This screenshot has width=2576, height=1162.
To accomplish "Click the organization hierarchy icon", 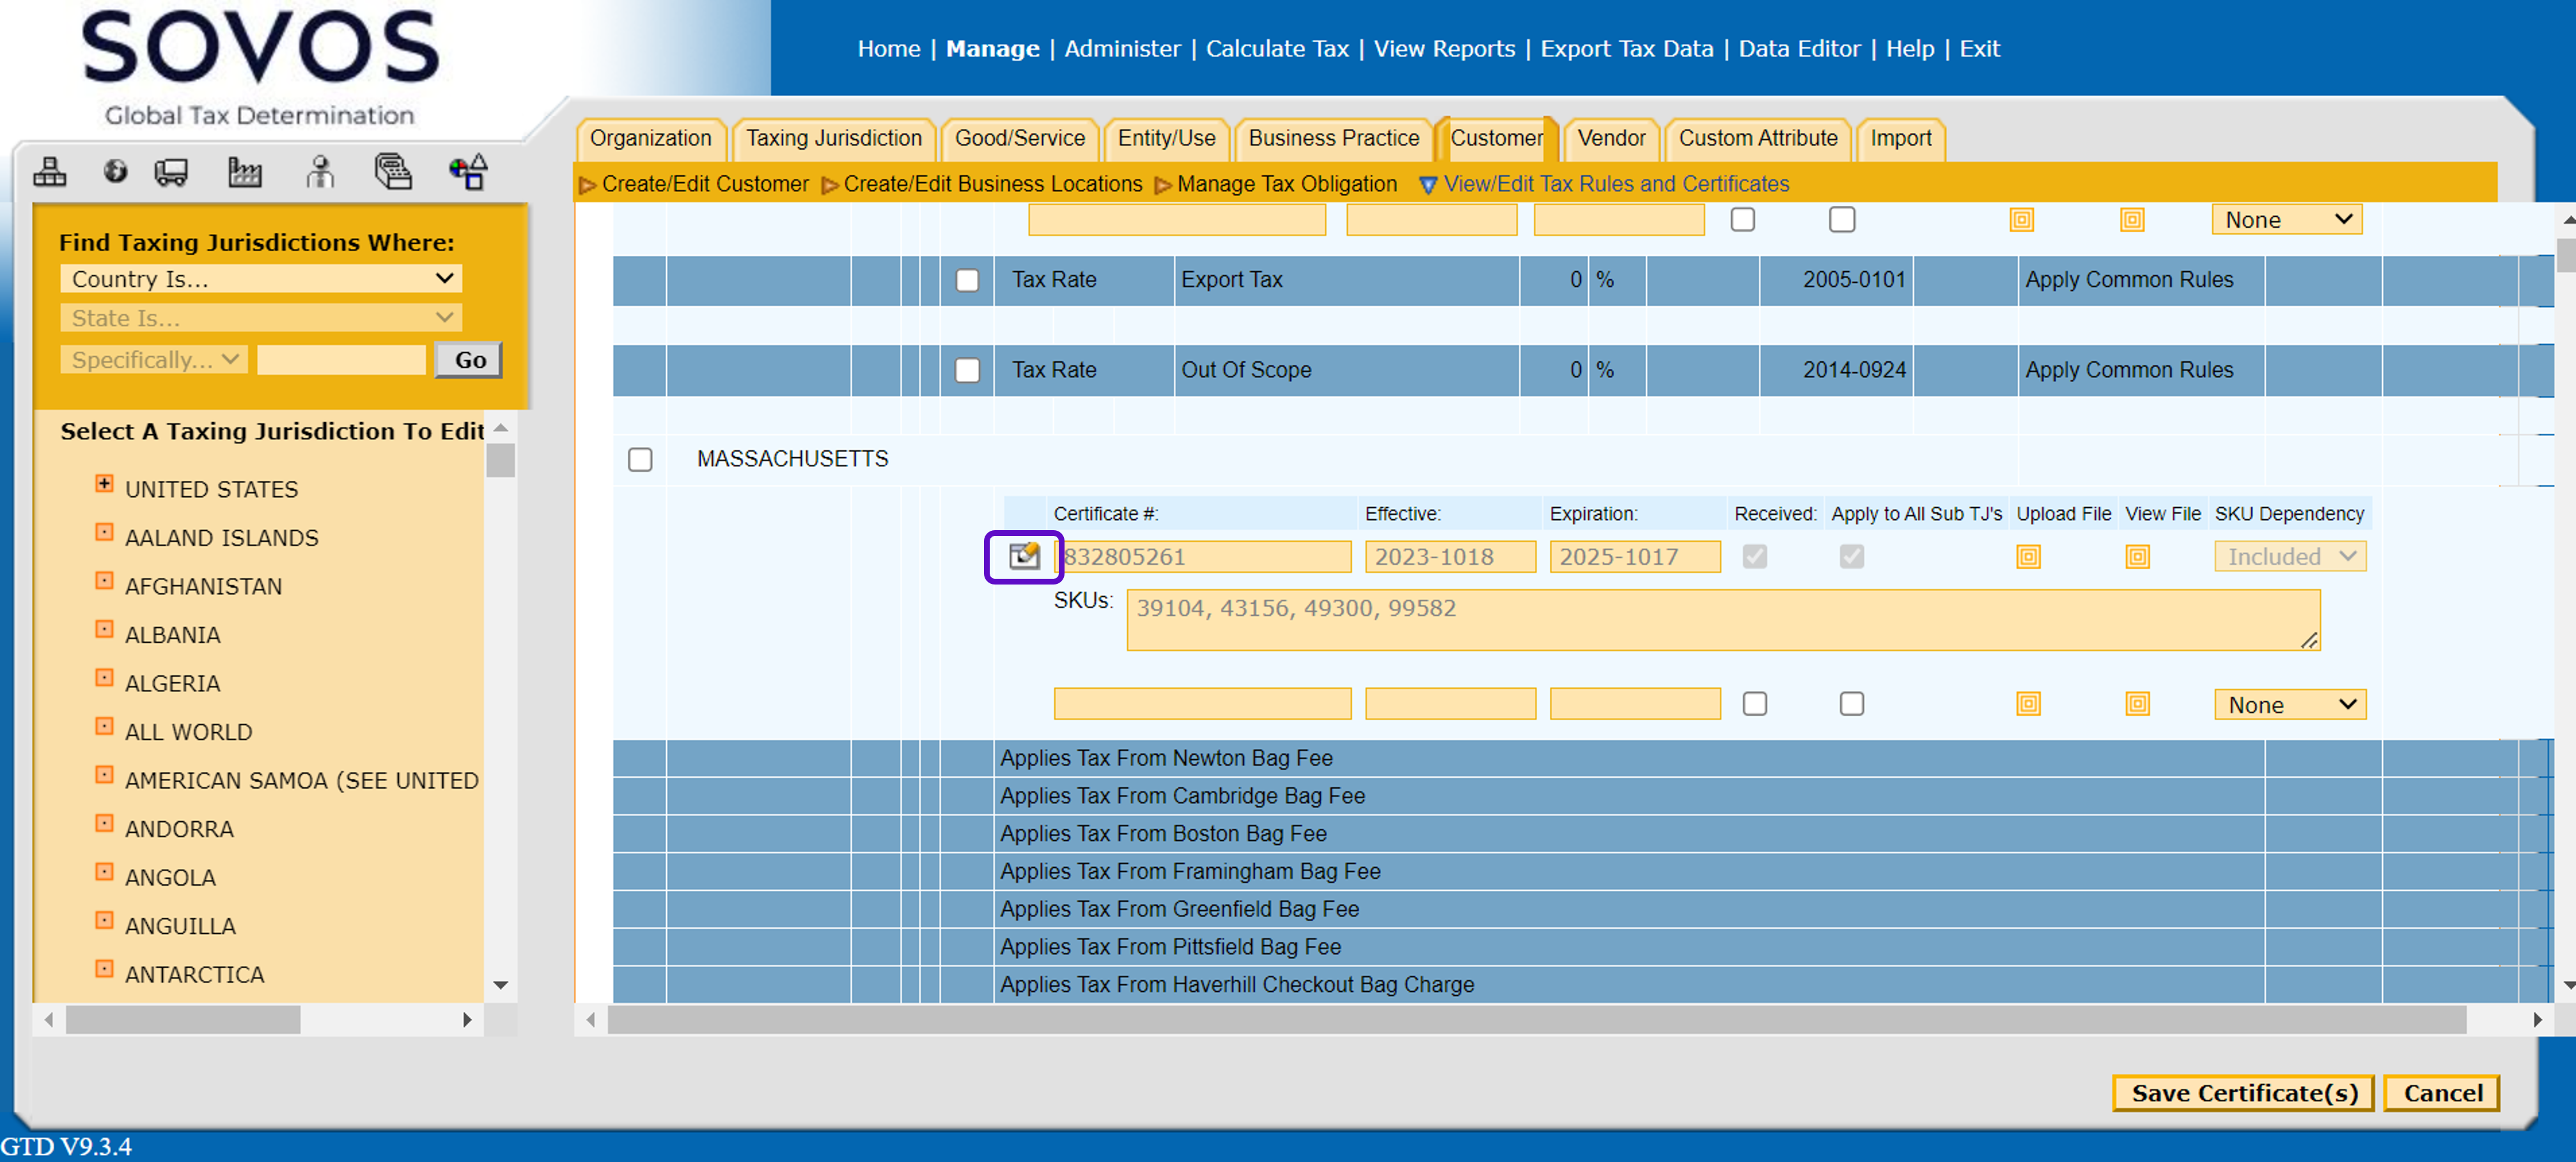I will 49,172.
